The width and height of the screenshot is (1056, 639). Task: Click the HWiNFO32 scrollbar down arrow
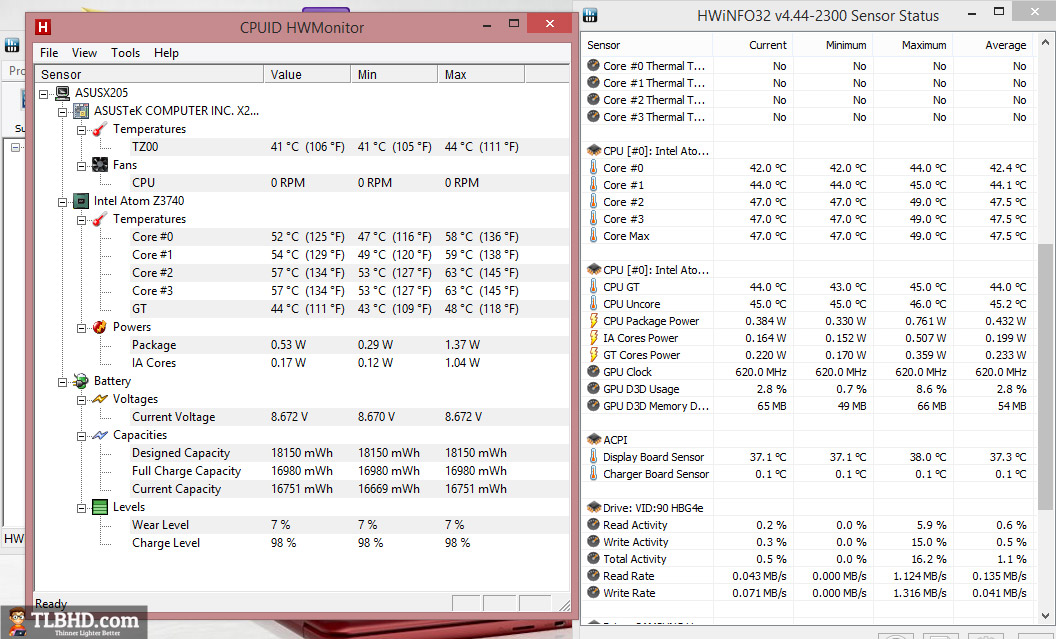pyautogui.click(x=1045, y=615)
